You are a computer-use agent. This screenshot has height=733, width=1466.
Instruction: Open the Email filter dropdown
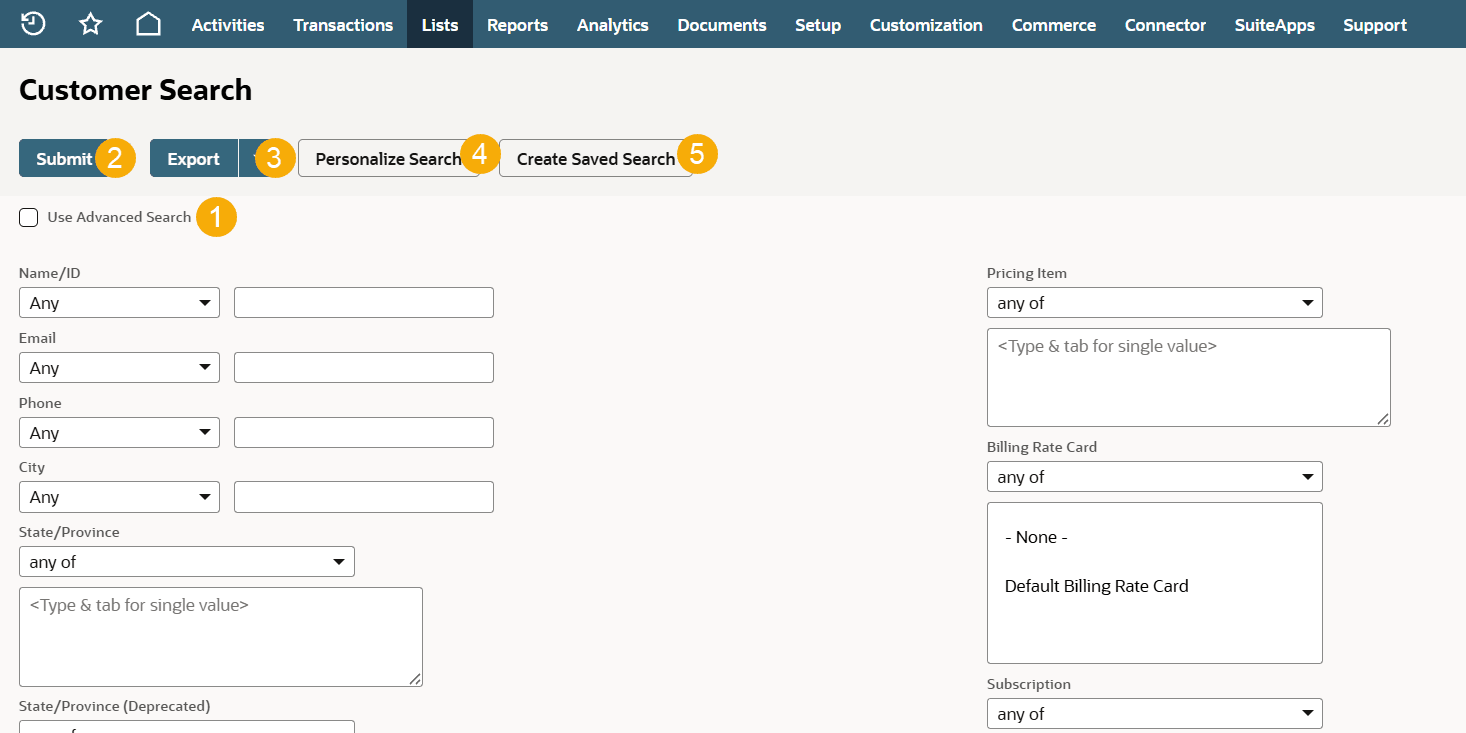[x=119, y=367]
